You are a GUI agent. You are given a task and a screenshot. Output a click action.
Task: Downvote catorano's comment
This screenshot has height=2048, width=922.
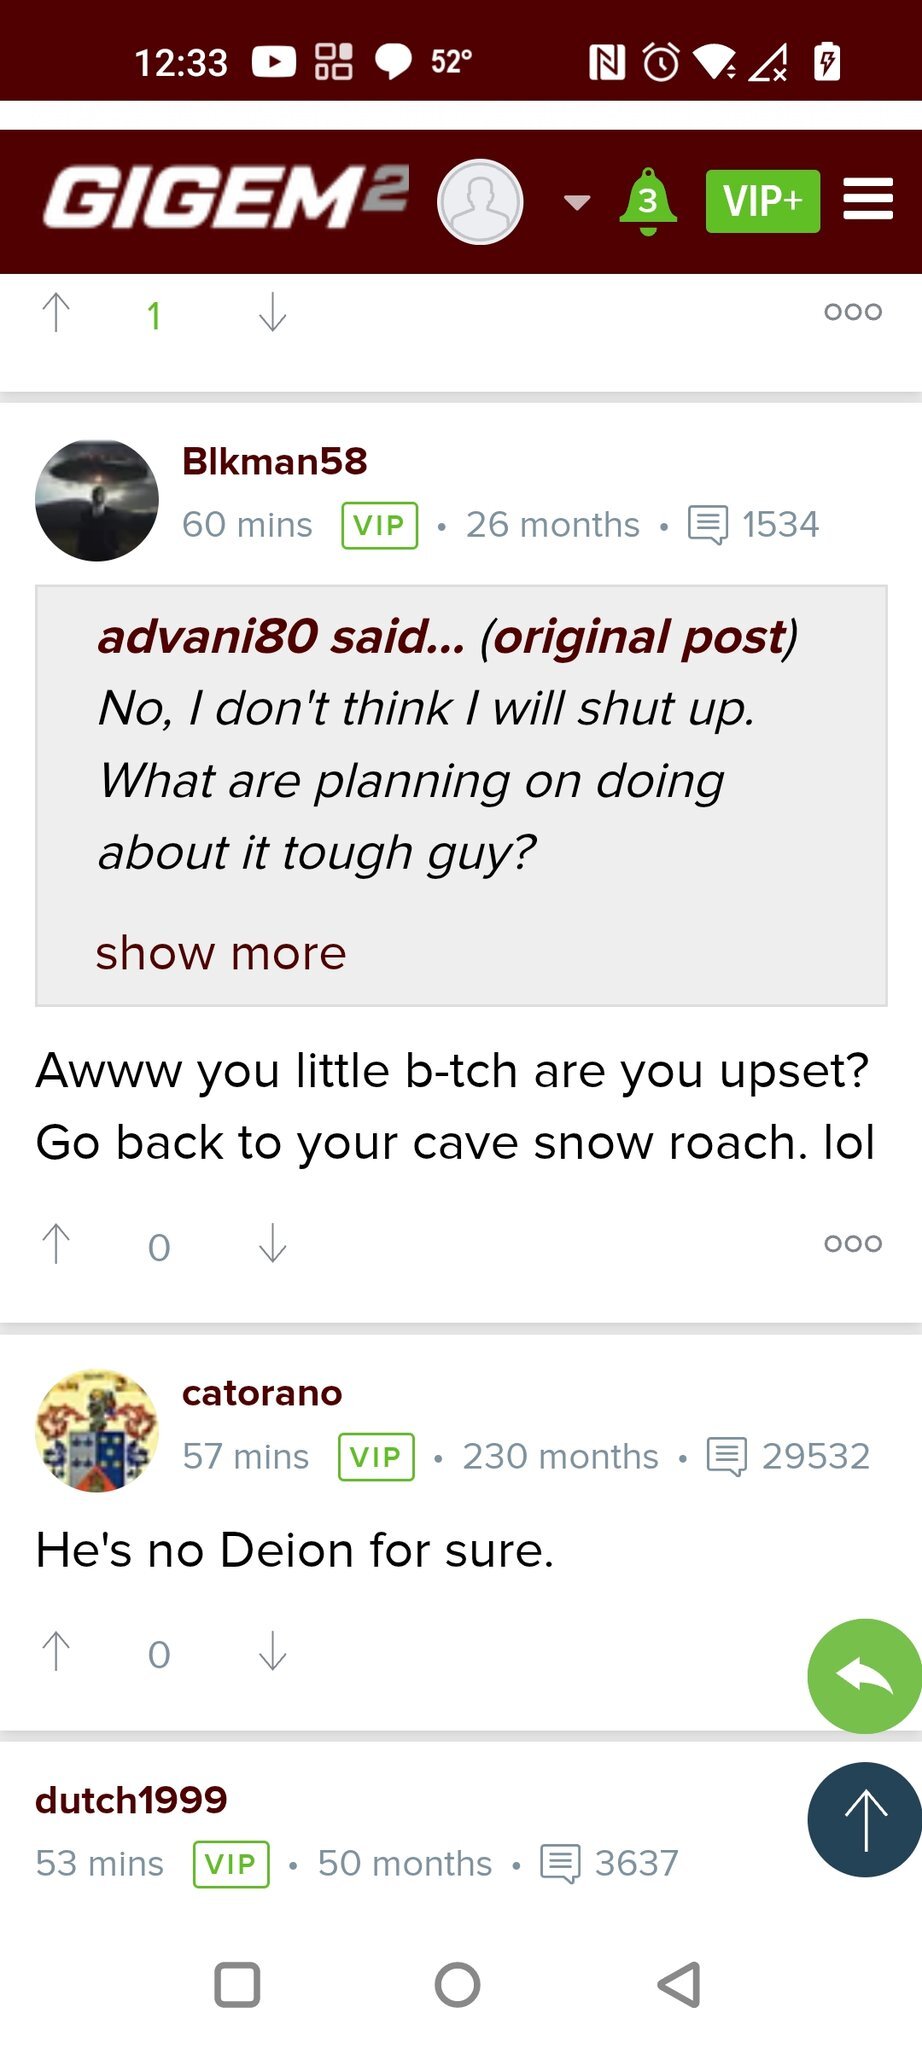(272, 1652)
